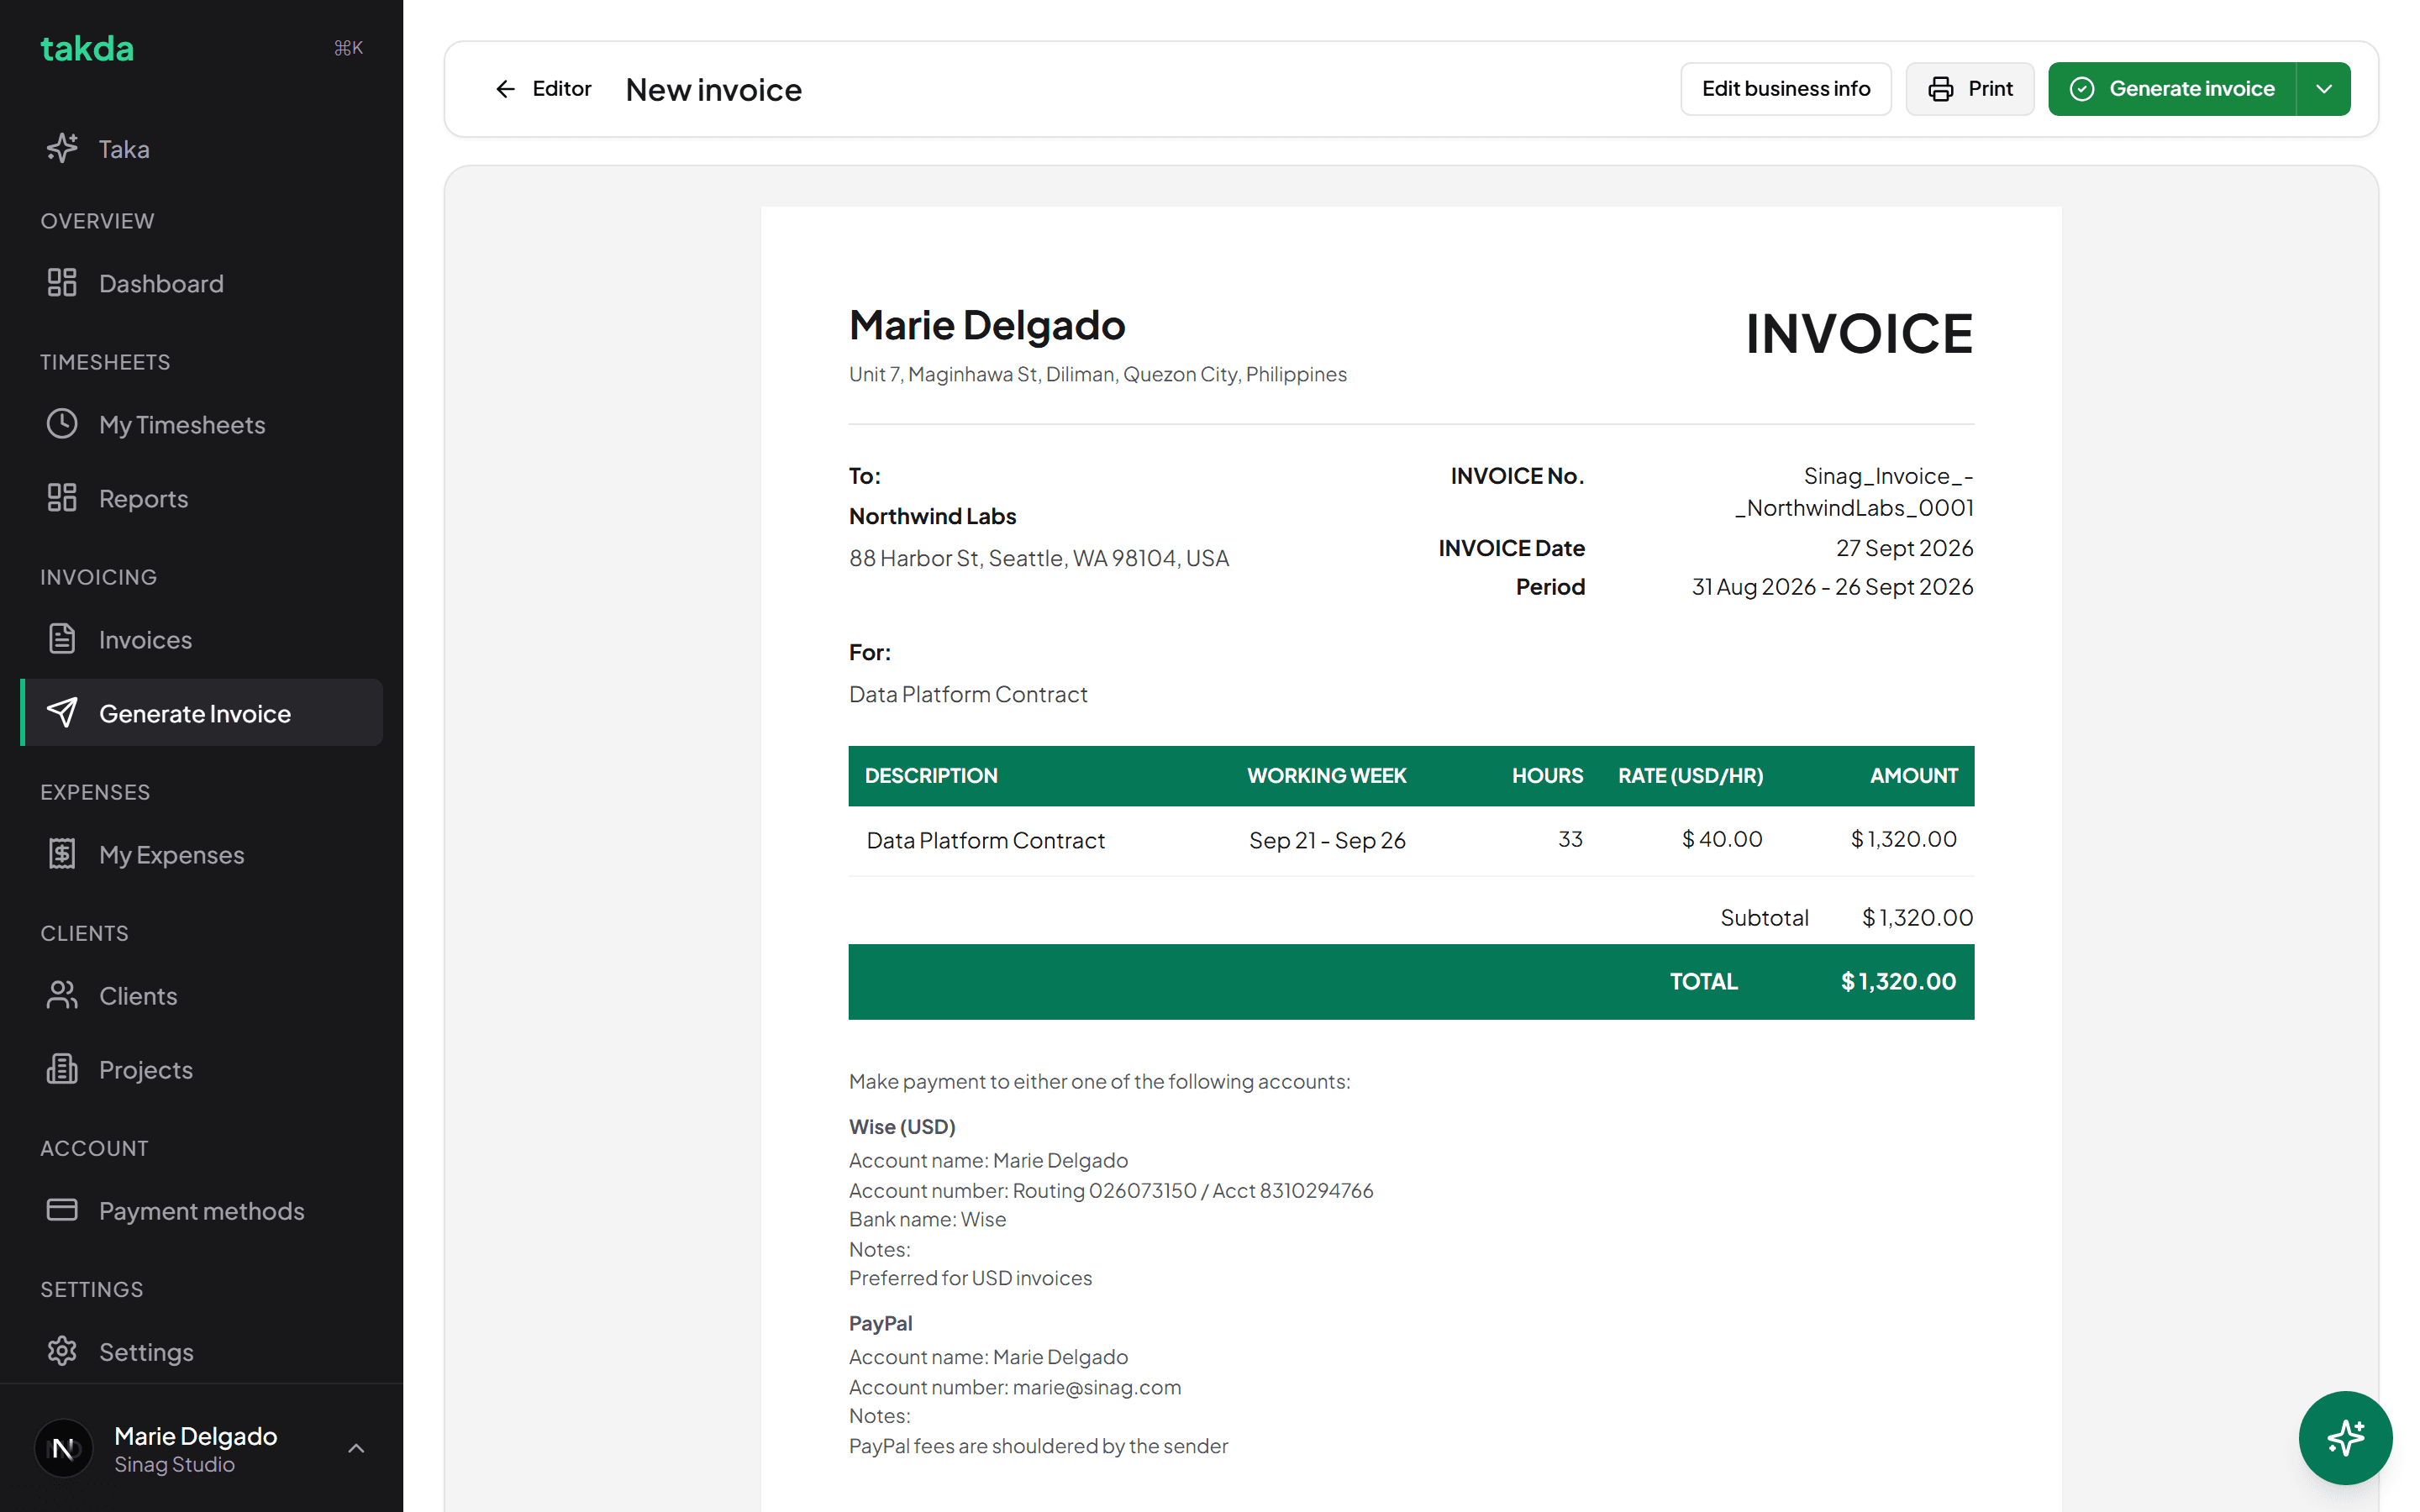Open My Expenses
2420x1512 pixels.
[201, 855]
